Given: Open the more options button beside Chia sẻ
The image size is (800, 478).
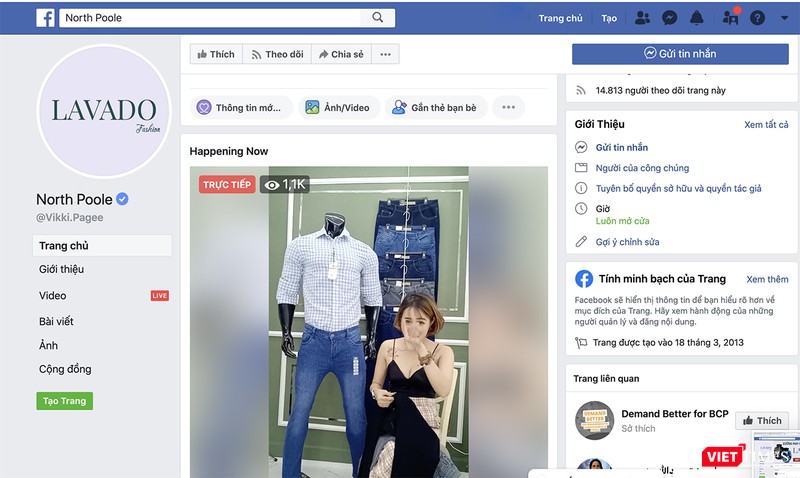Looking at the screenshot, I should (x=385, y=54).
